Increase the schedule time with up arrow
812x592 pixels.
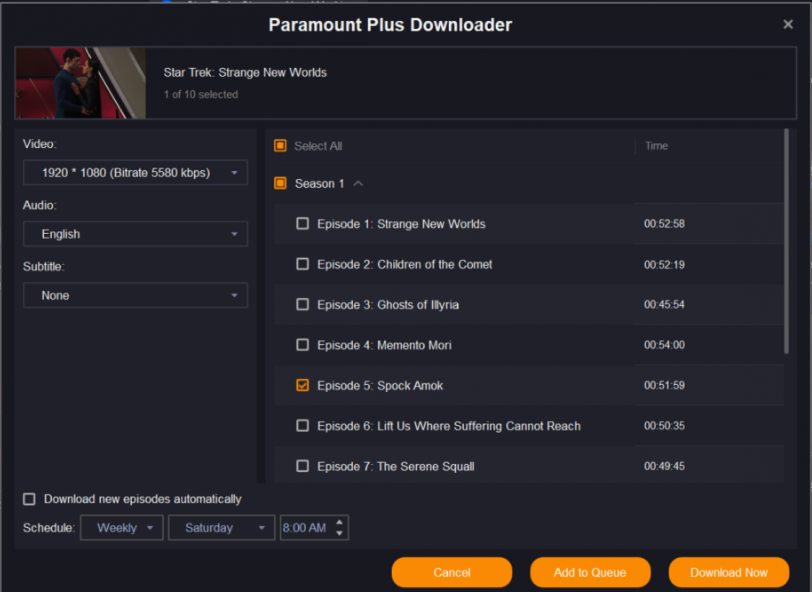coord(339,523)
